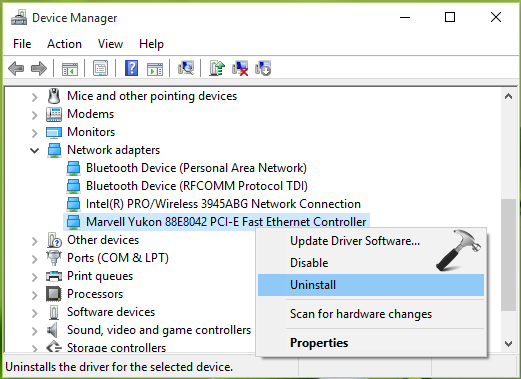
Task: Click the show/hide console tree toolbar icon
Action: coord(70,69)
